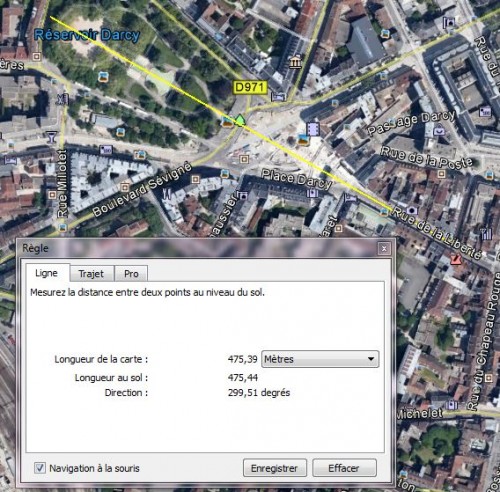Switch to the Trajet tab

(91, 274)
